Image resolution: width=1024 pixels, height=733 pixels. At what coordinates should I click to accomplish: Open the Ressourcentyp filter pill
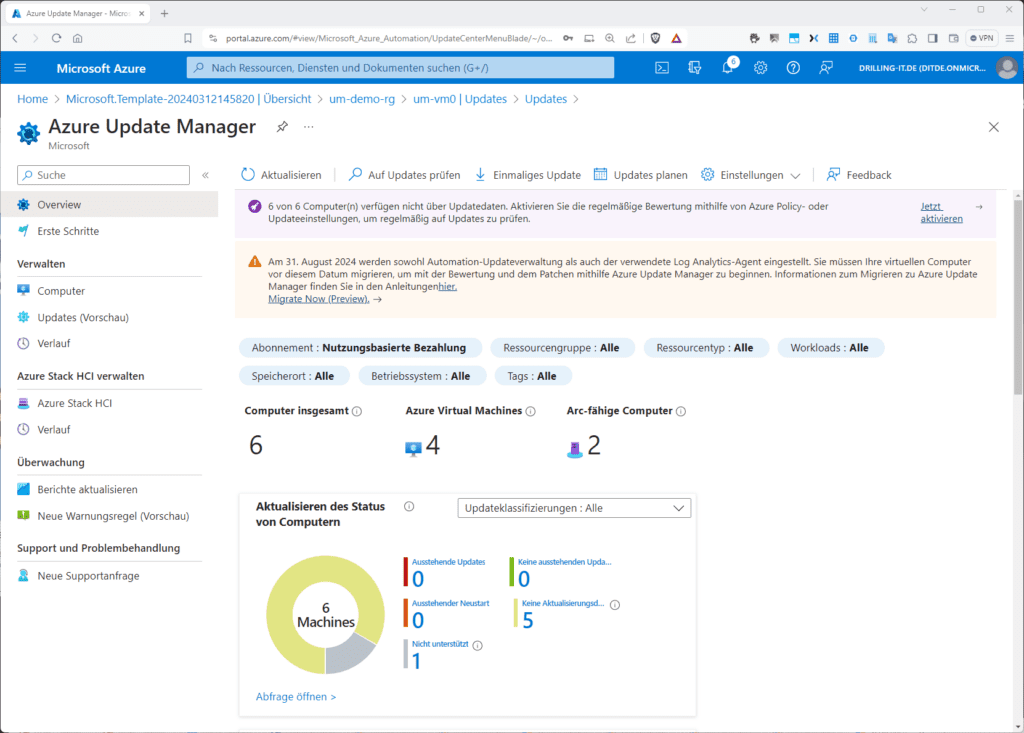705,348
